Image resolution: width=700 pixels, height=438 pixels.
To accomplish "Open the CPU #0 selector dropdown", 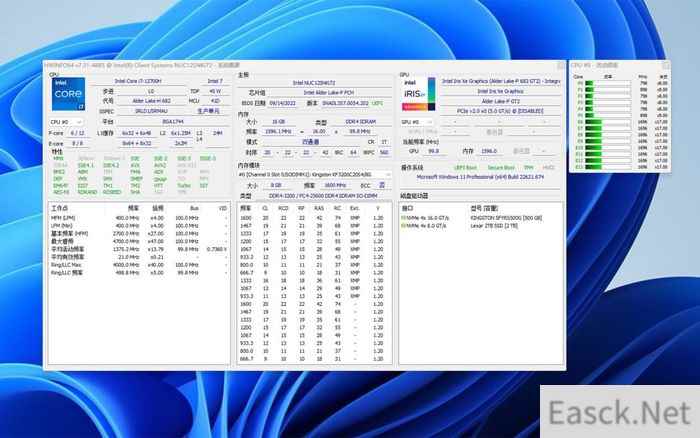I will pos(66,122).
